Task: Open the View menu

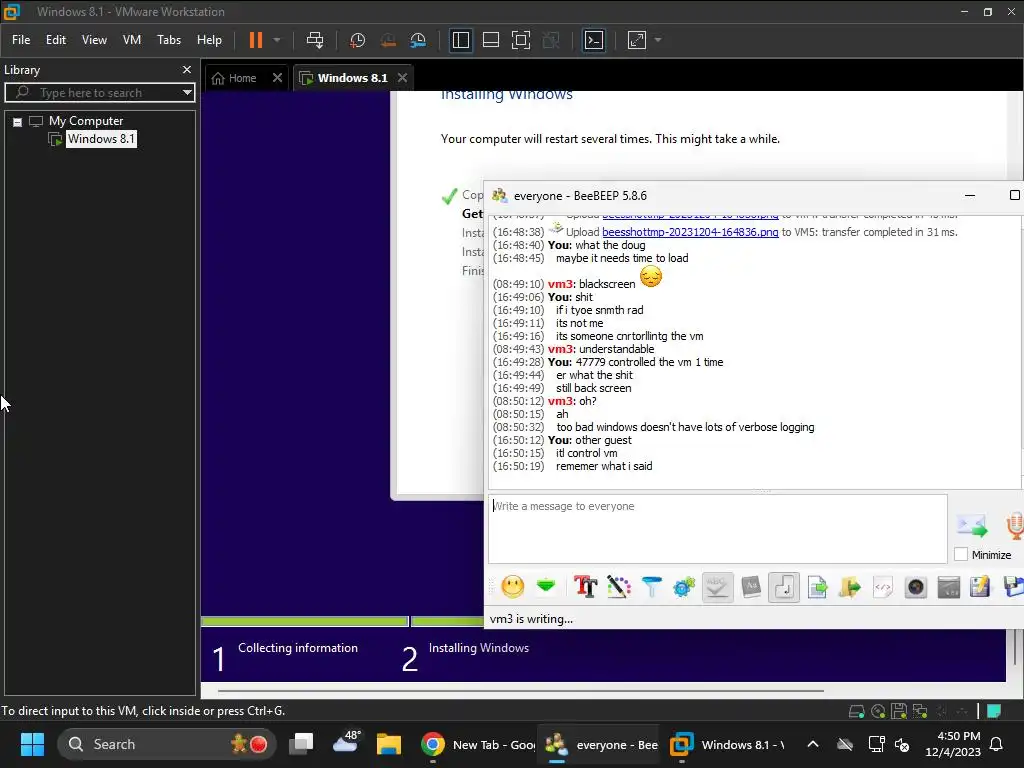Action: [94, 40]
